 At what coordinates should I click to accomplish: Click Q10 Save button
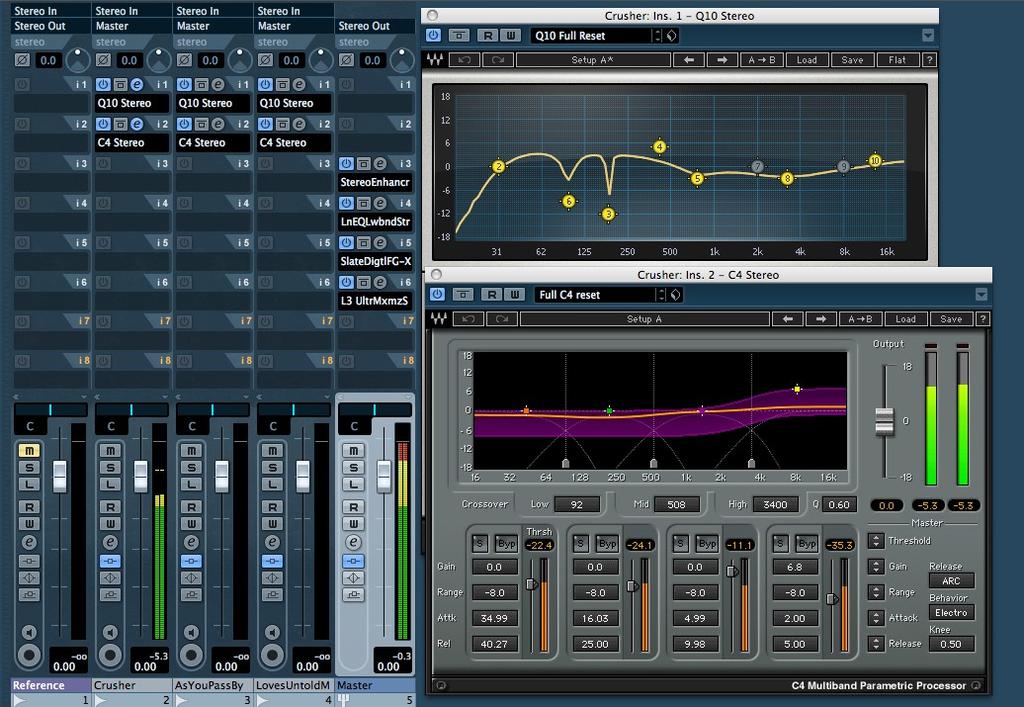click(852, 60)
